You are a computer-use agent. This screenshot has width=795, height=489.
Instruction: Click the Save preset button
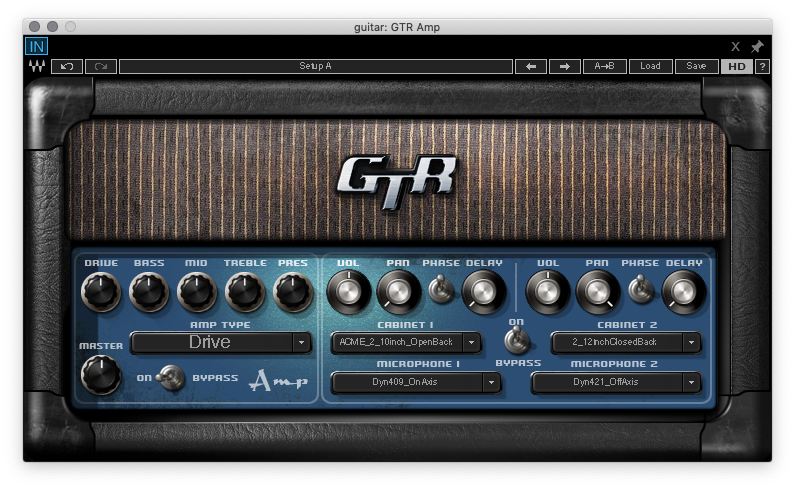coord(696,66)
